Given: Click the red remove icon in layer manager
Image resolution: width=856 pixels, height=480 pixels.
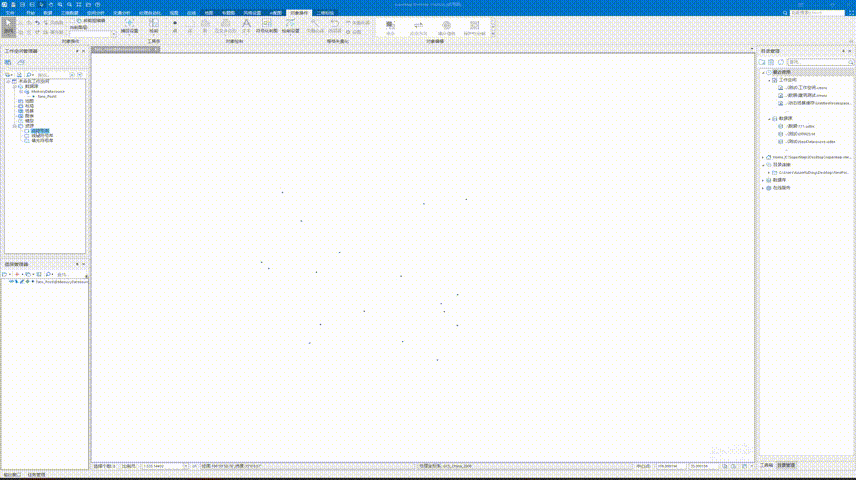Looking at the screenshot, I should [x=17, y=274].
